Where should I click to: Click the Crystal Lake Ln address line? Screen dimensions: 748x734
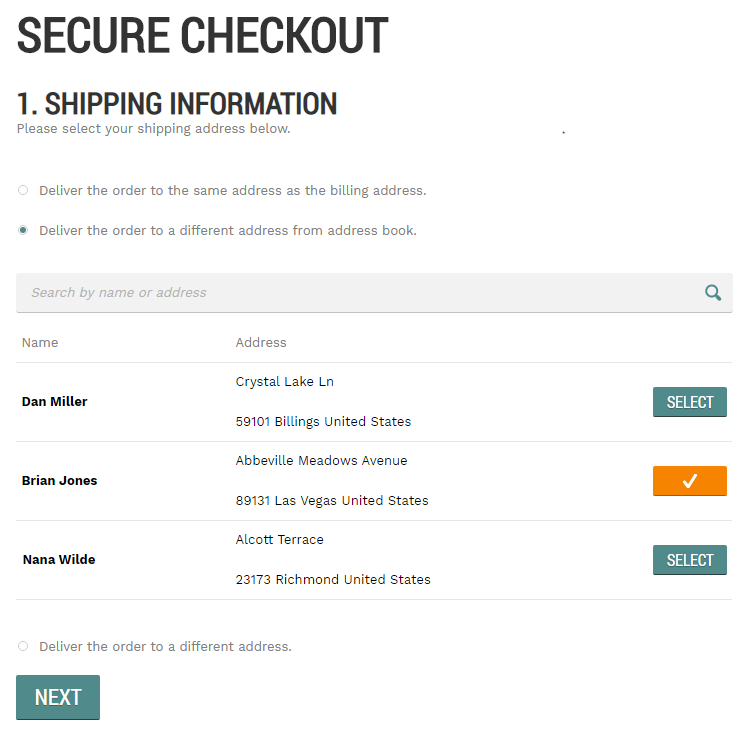285,382
